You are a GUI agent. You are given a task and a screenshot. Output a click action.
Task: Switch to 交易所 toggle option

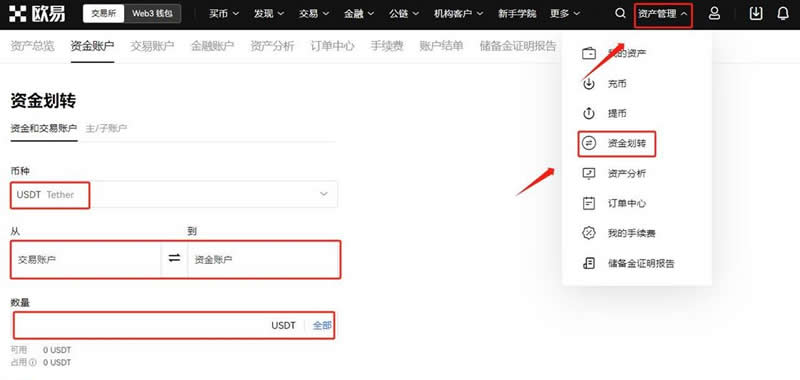(104, 14)
